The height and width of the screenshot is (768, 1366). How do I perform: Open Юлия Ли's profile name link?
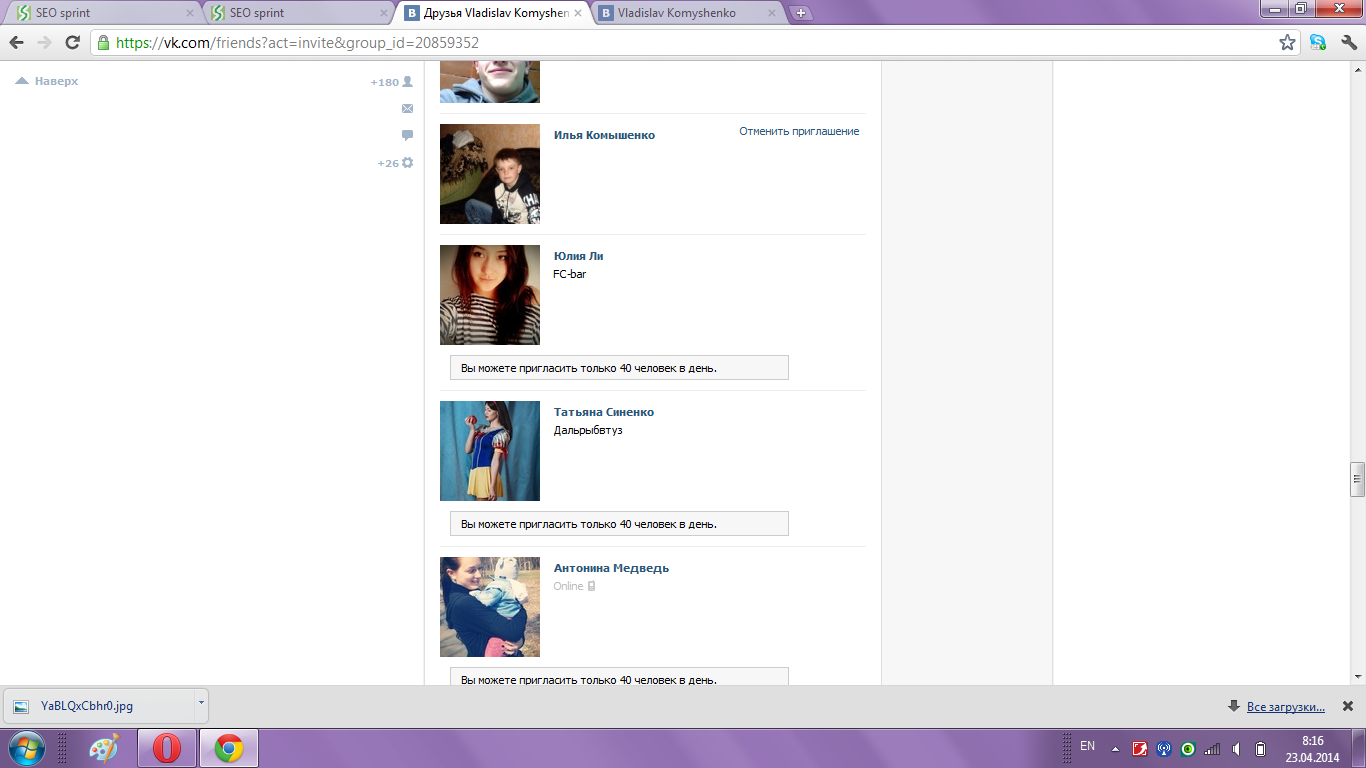[578, 256]
